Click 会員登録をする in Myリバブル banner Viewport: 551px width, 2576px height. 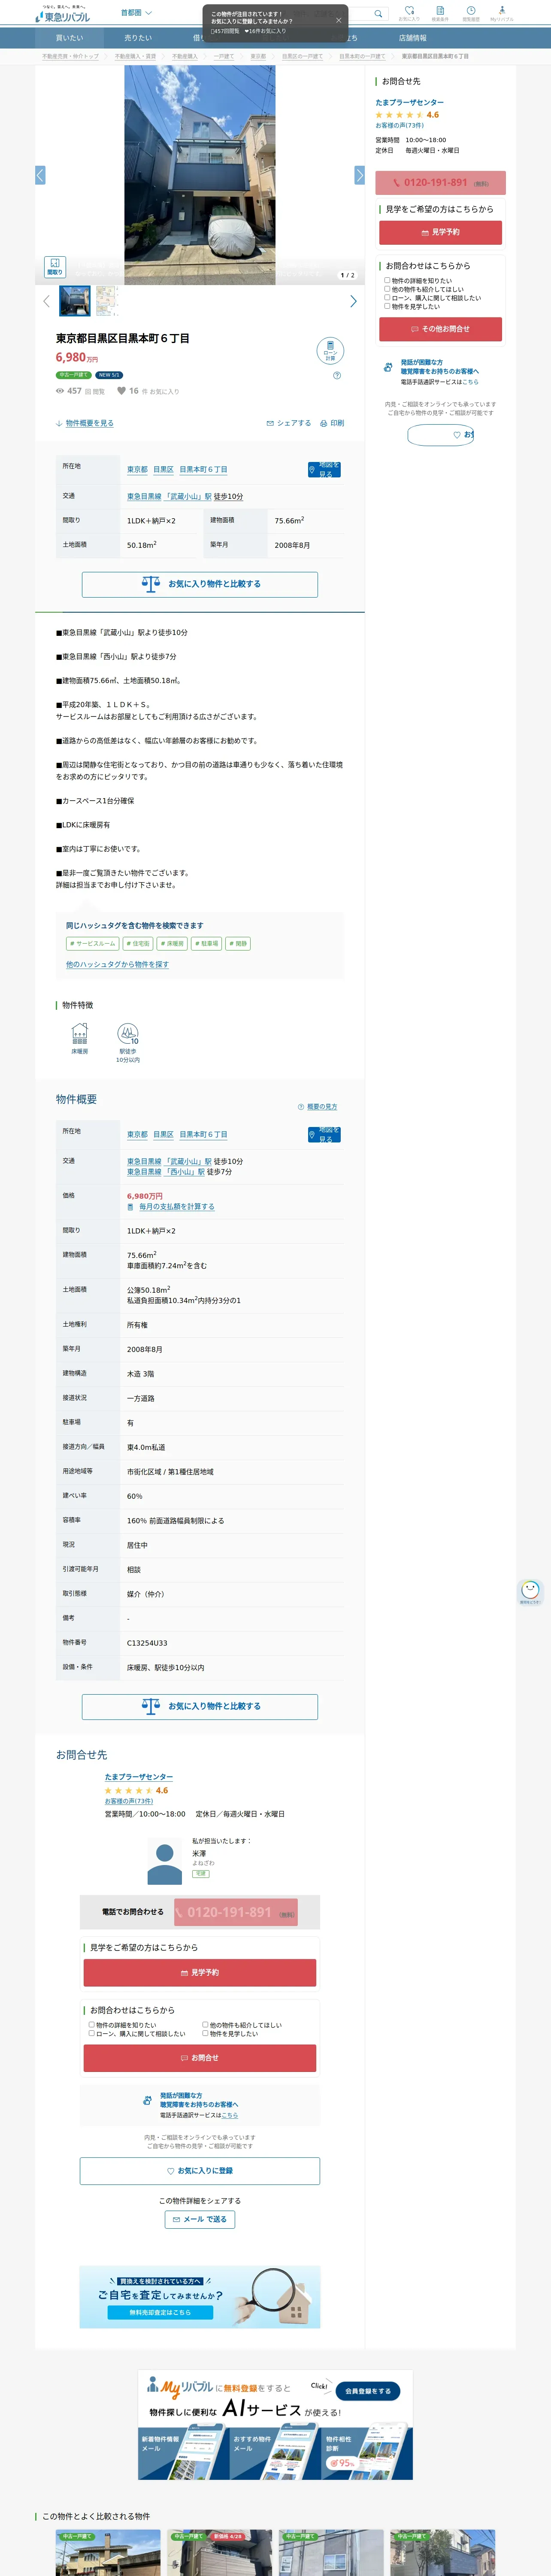(368, 2391)
